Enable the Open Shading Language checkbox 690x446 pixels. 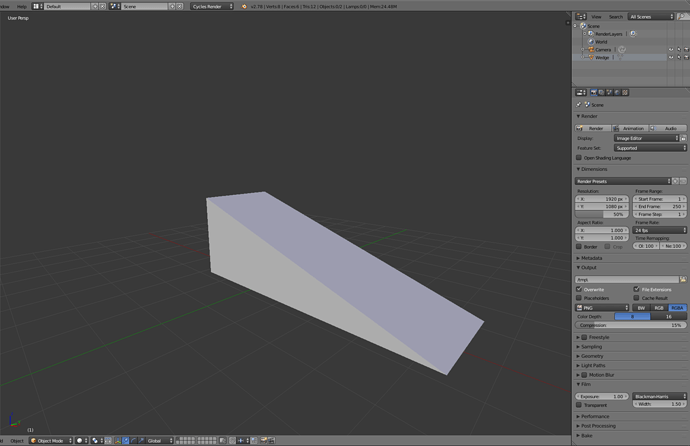(x=579, y=157)
